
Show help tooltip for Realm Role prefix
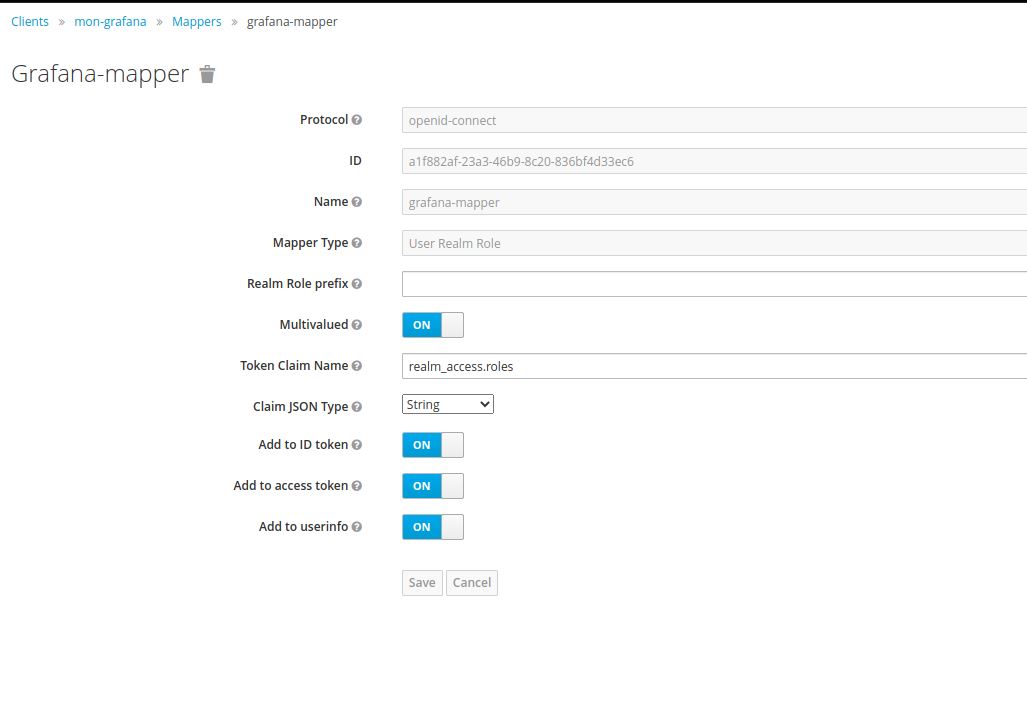point(356,284)
